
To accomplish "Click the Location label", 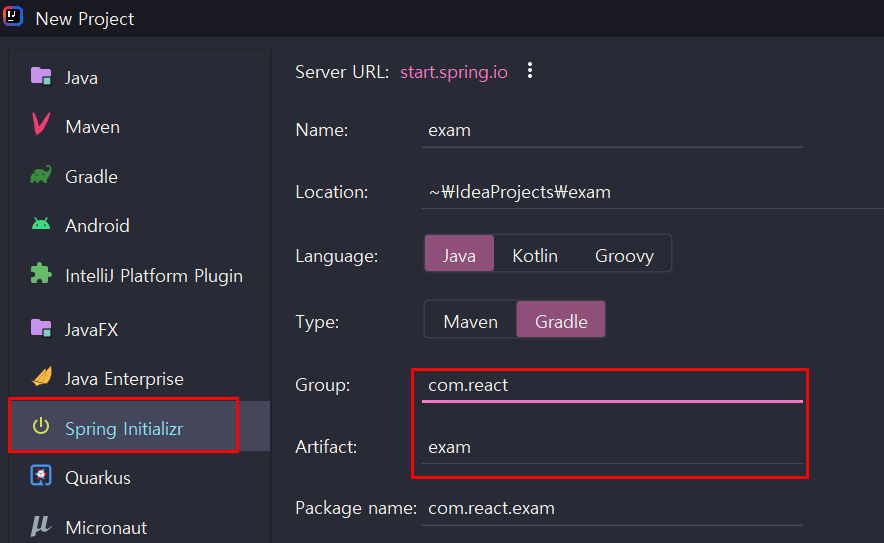I will (332, 192).
